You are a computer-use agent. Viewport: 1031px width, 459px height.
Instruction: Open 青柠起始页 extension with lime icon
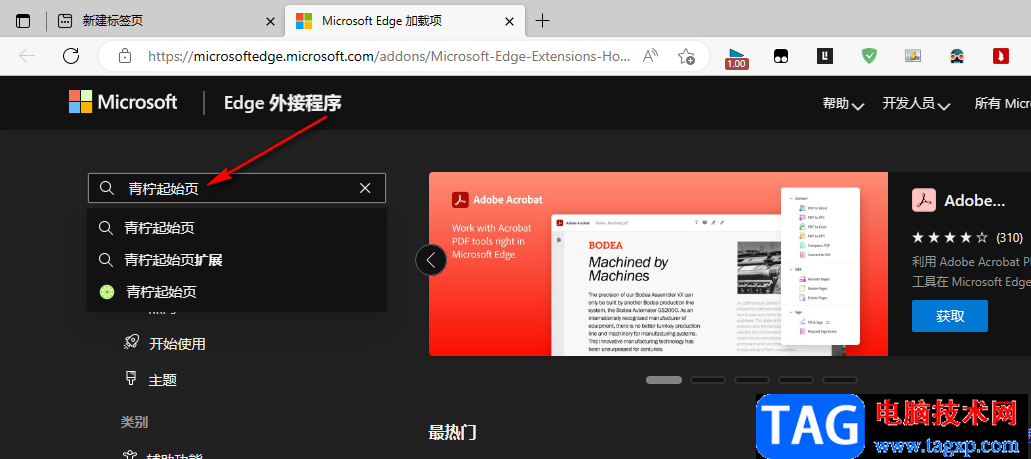pyautogui.click(x=237, y=292)
